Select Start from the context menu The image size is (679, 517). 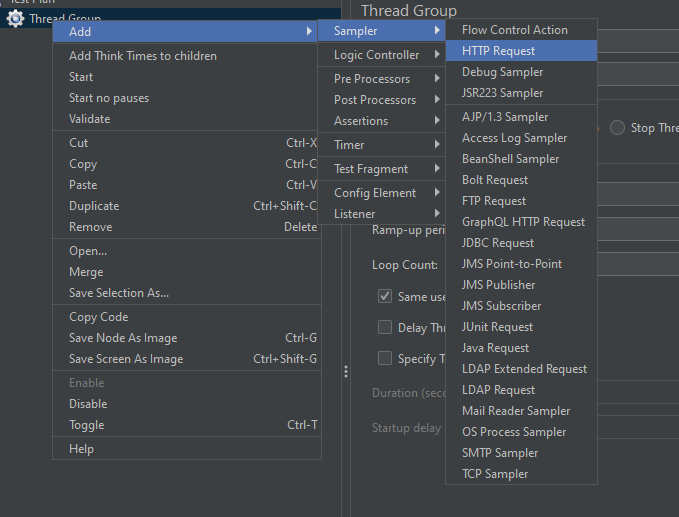(x=186, y=77)
